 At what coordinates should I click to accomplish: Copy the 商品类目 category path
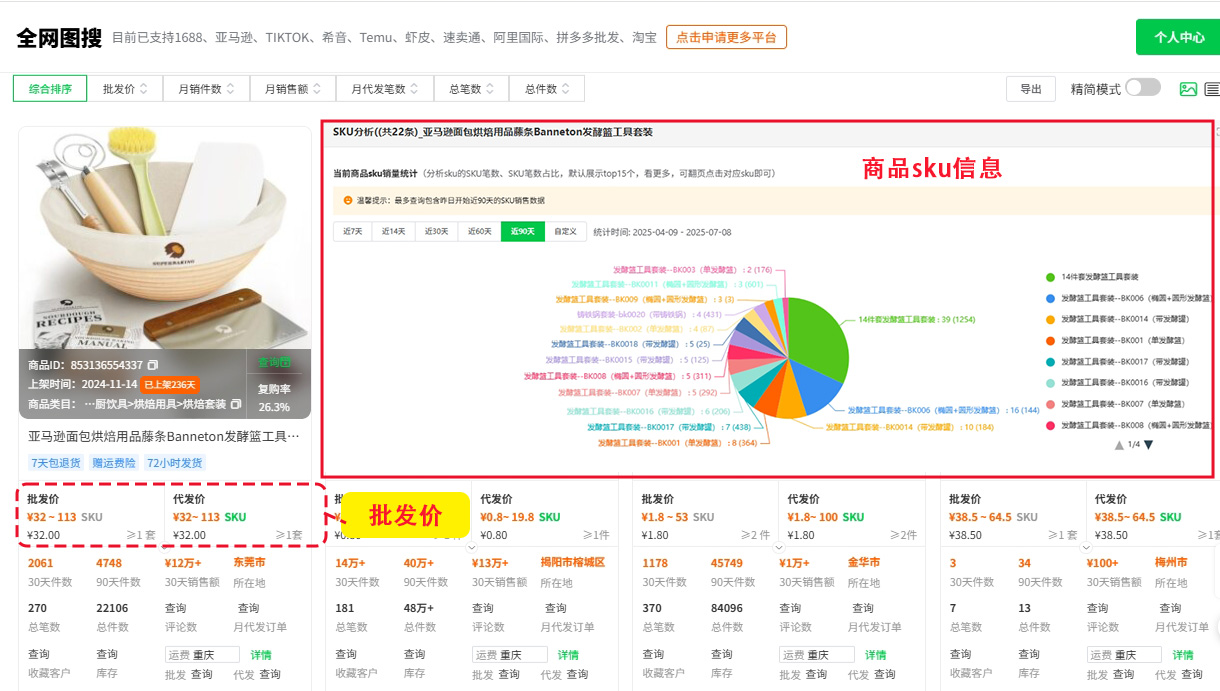point(236,404)
